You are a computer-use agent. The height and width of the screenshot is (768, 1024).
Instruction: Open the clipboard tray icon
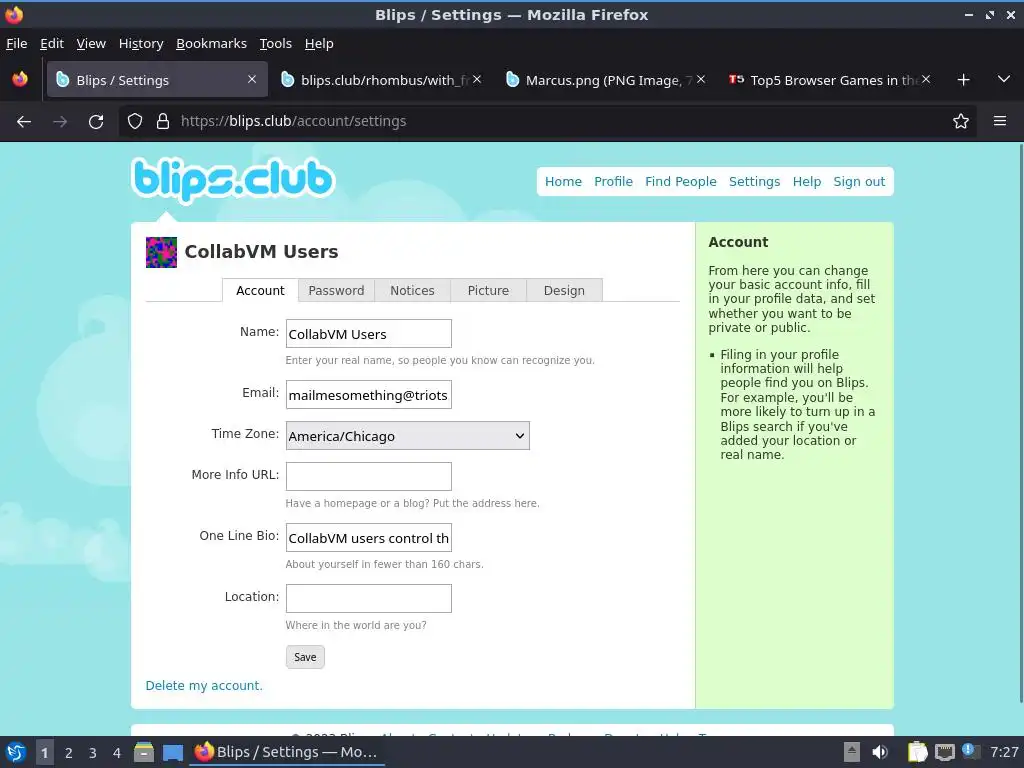pyautogui.click(x=917, y=752)
